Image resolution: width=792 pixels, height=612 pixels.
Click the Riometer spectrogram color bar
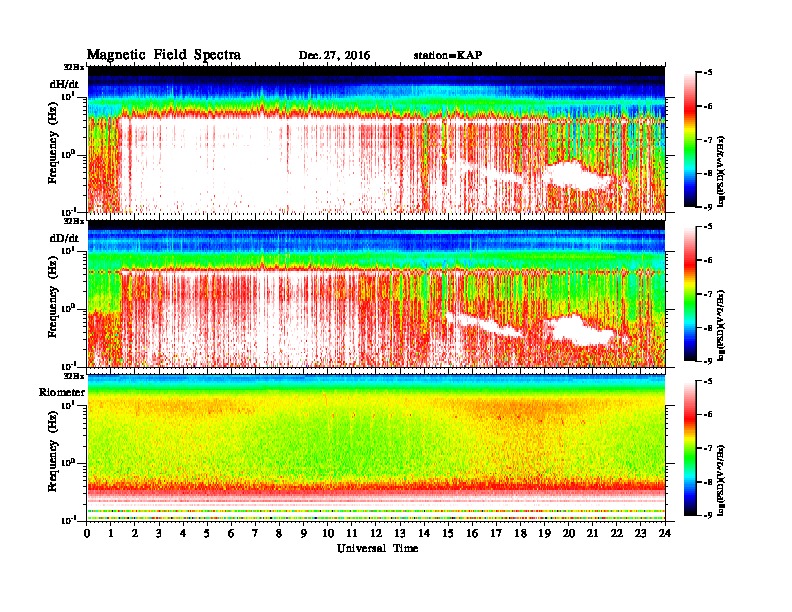click(x=690, y=448)
